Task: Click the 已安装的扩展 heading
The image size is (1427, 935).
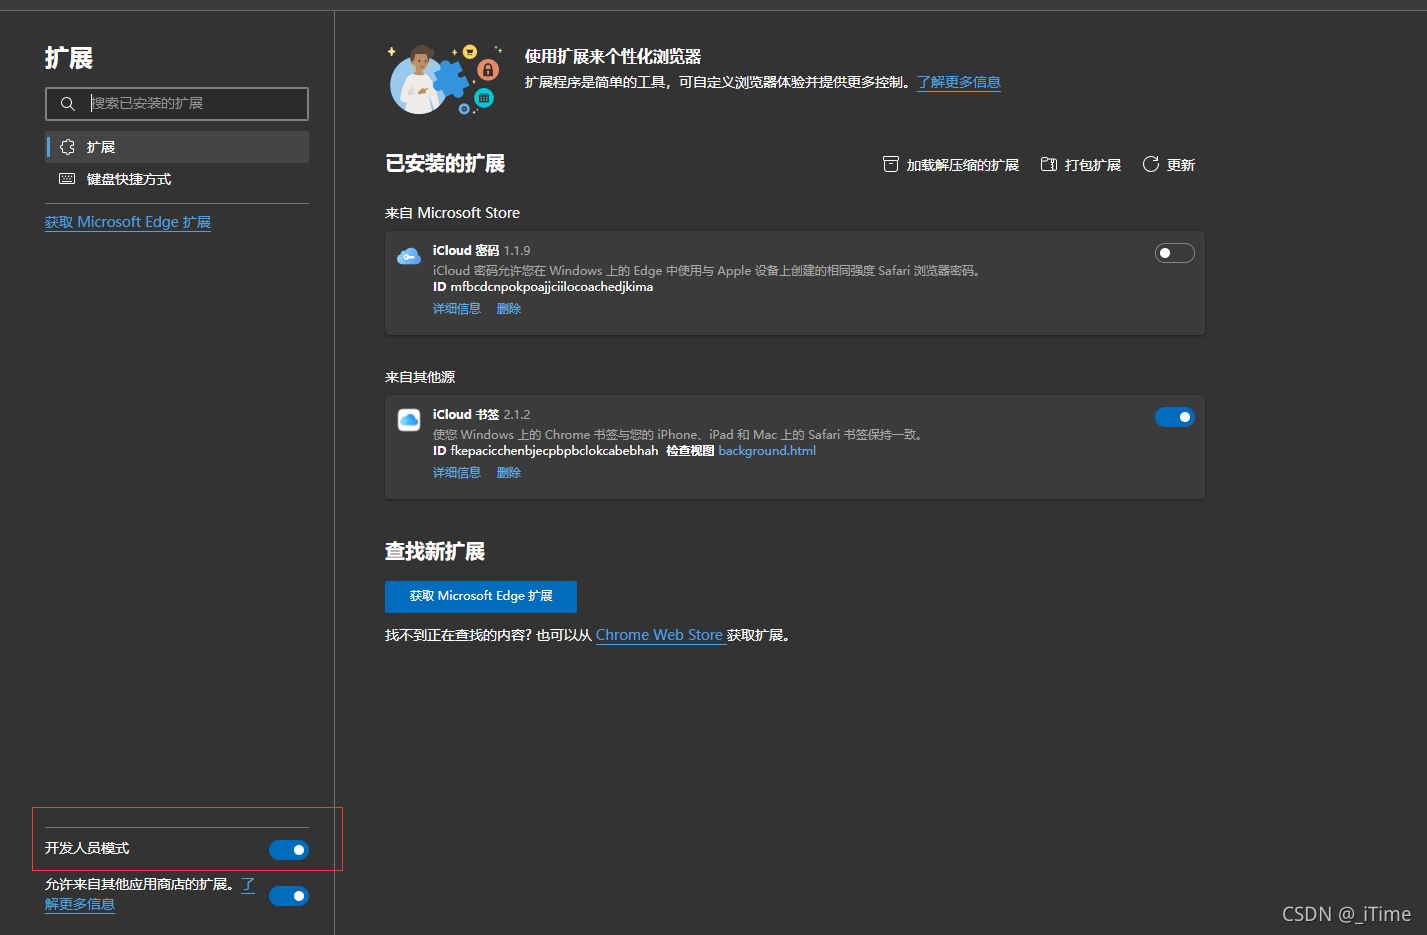Action: point(445,164)
